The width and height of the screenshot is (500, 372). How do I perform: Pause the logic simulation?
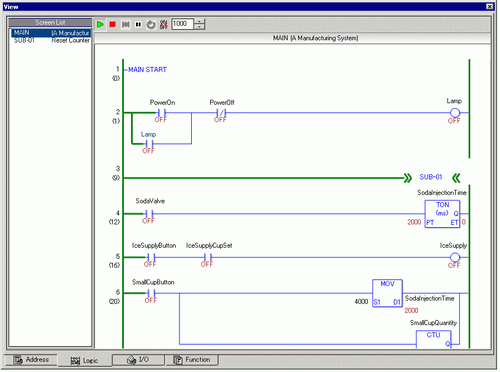coord(138,25)
